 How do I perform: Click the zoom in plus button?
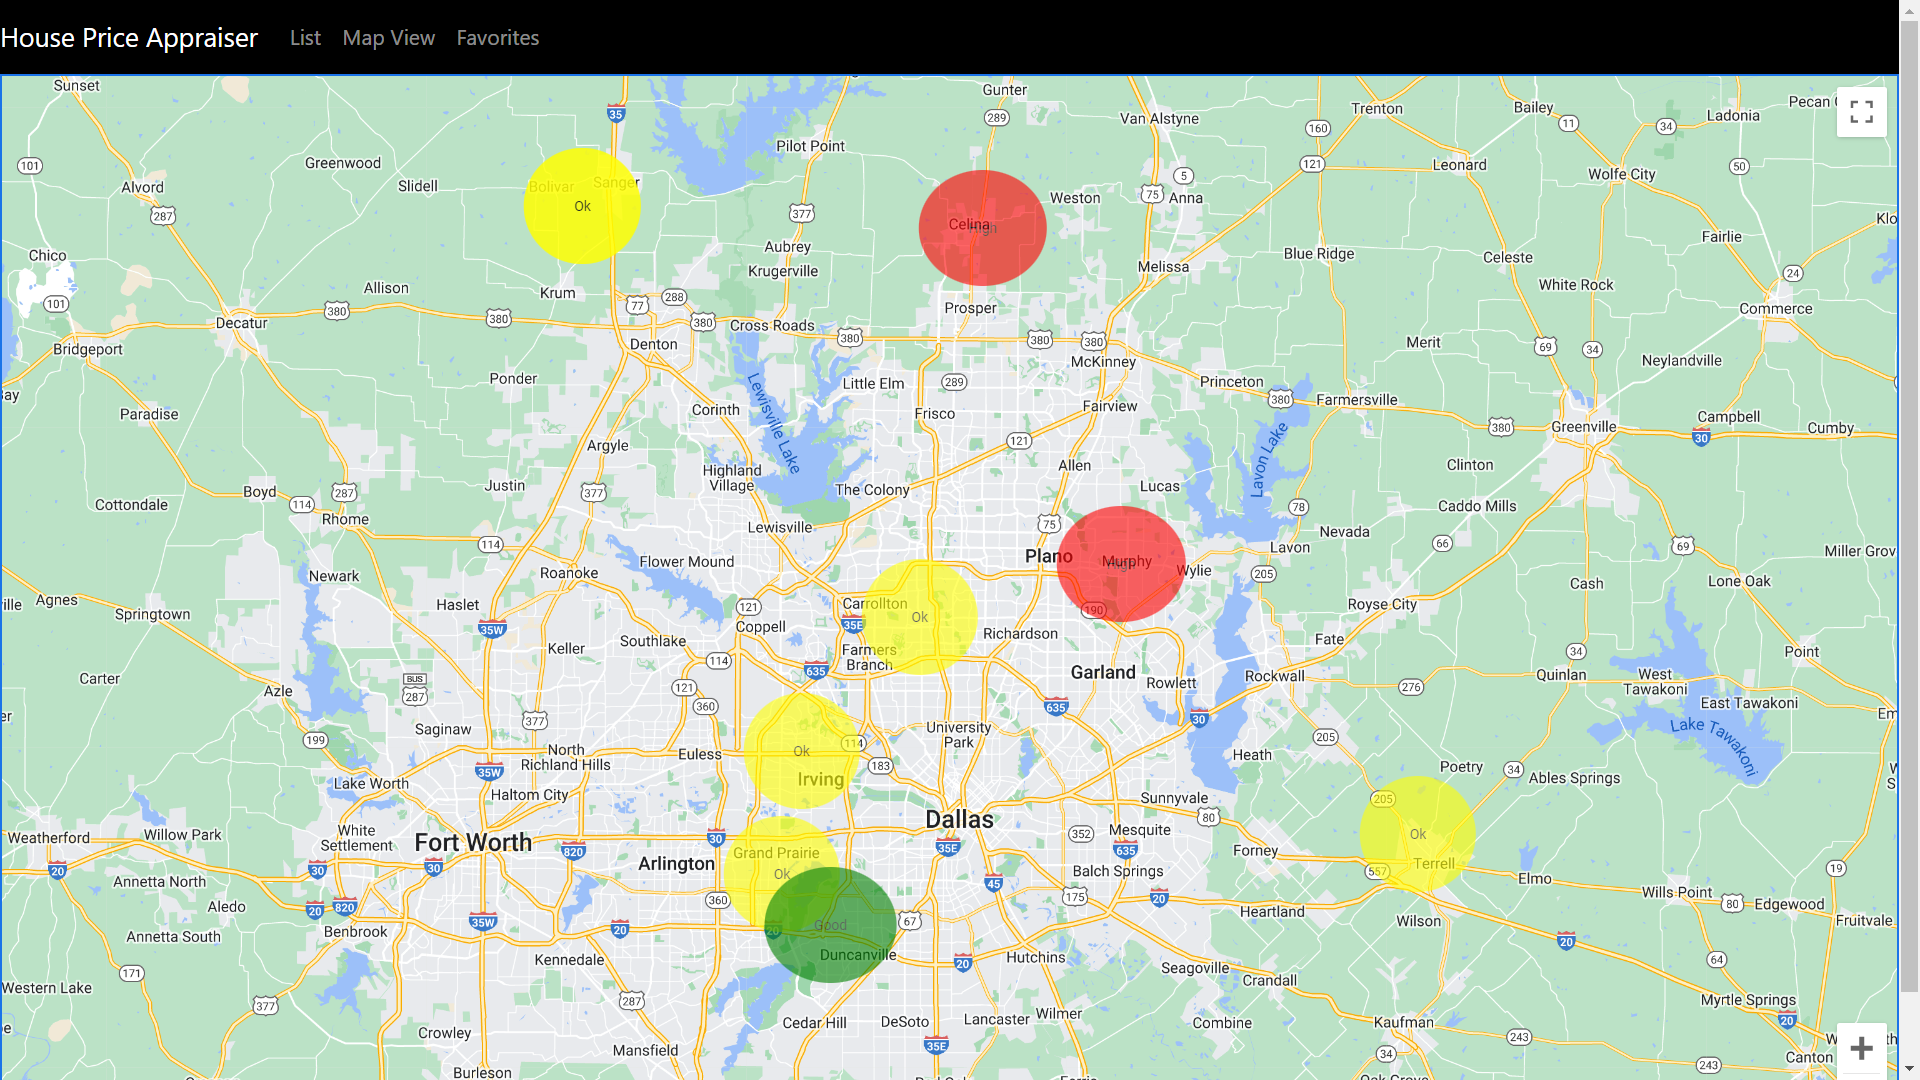click(1861, 1048)
